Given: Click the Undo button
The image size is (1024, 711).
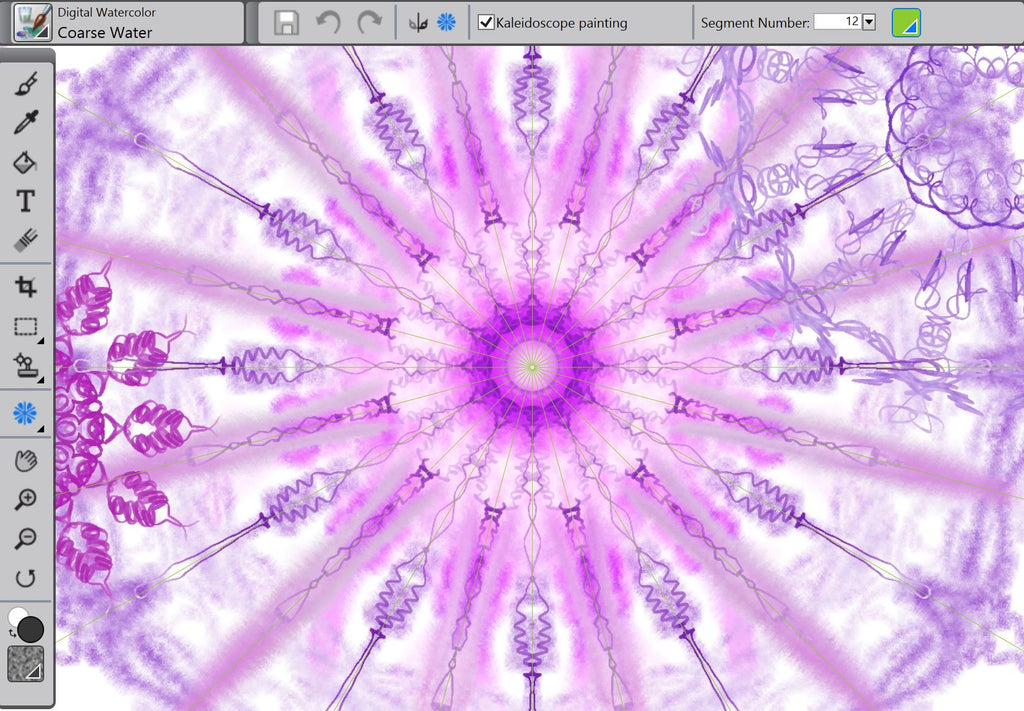Looking at the screenshot, I should [328, 22].
